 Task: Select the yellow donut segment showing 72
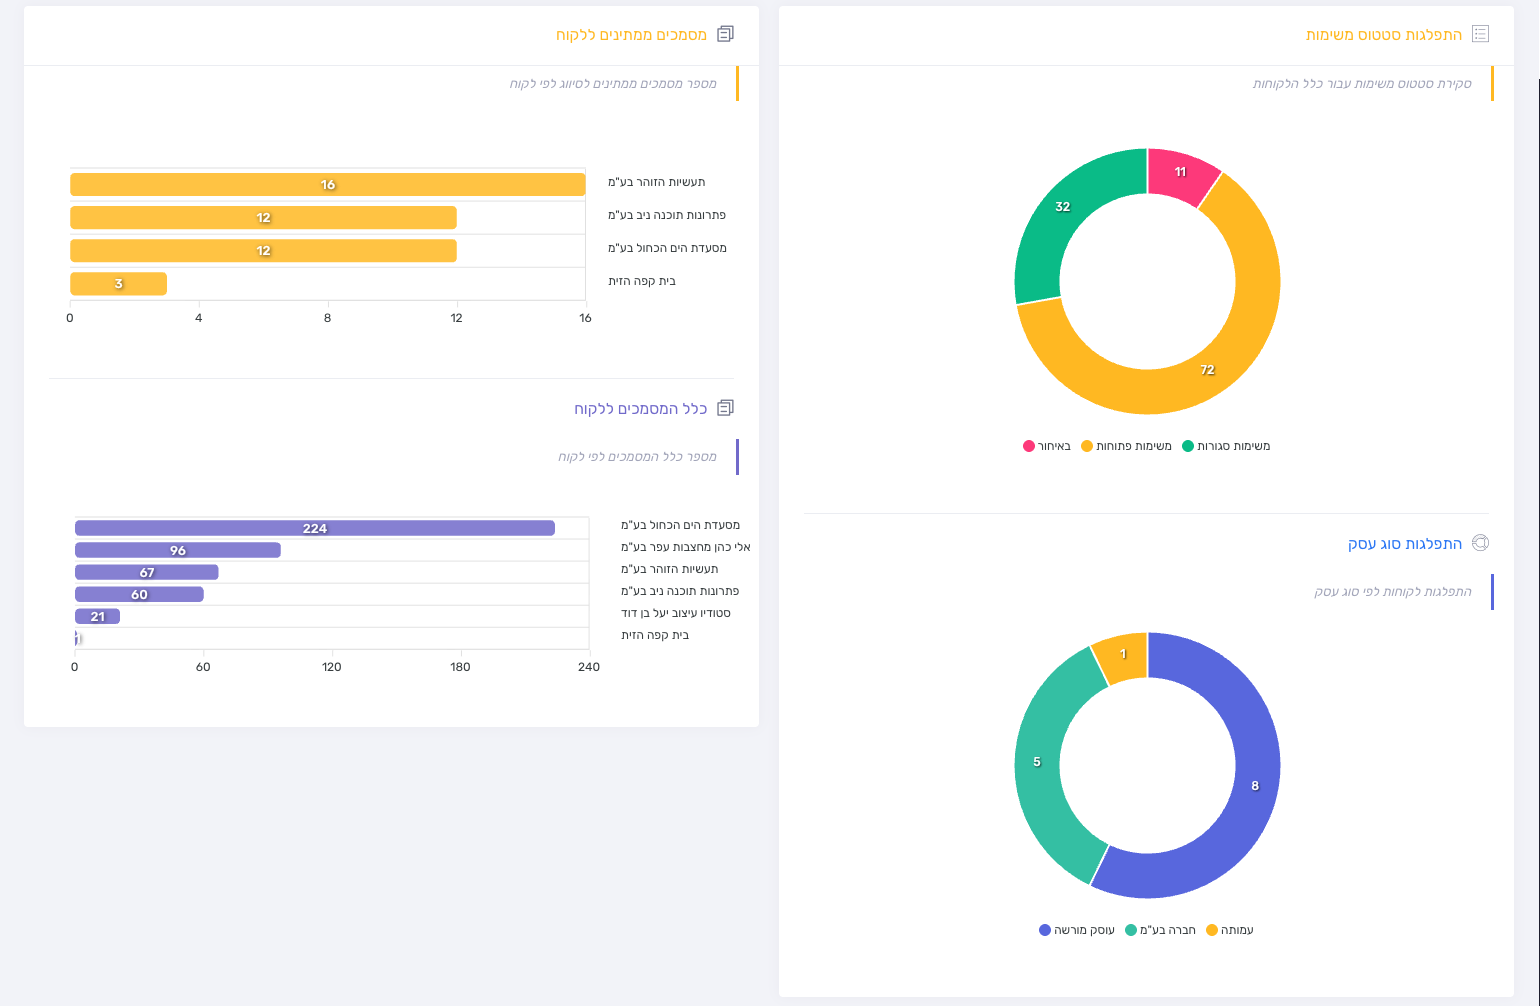(1207, 369)
